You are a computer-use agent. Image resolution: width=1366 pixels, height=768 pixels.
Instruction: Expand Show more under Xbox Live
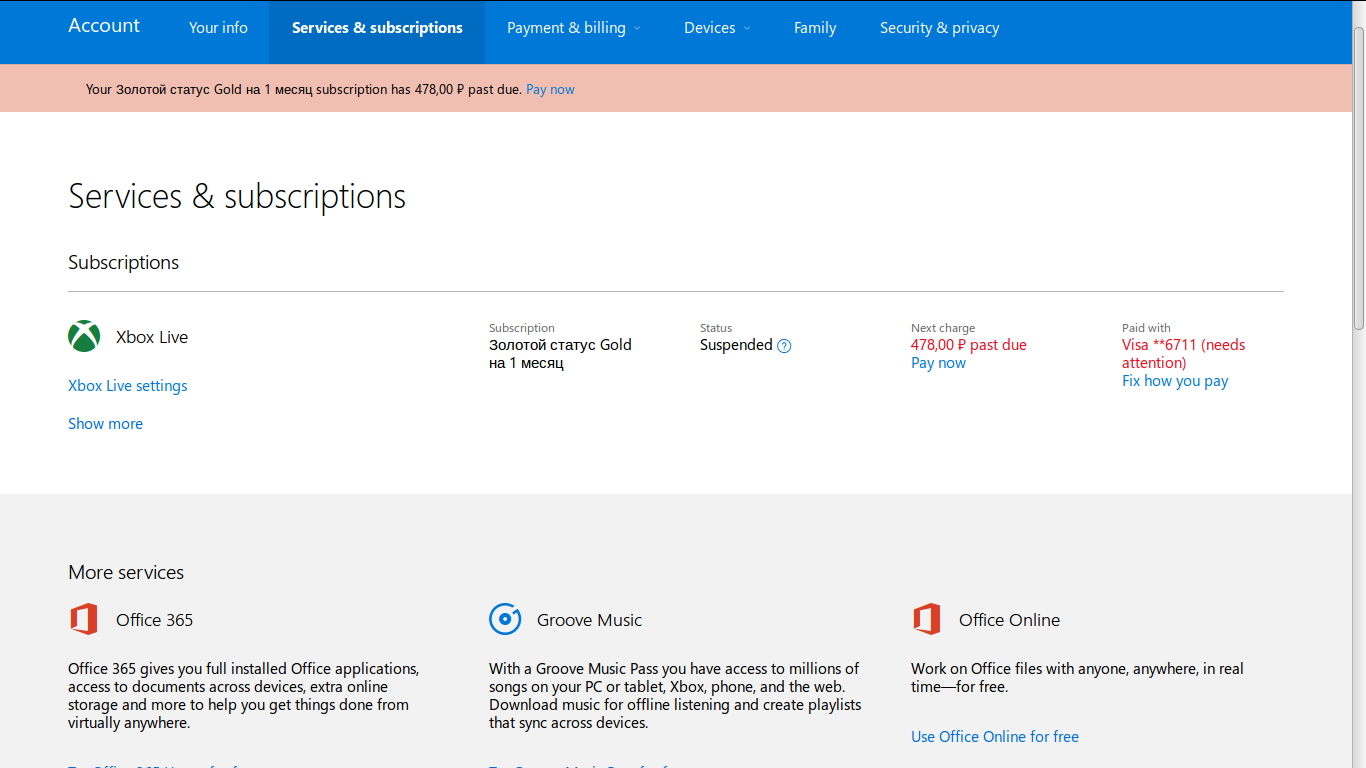point(105,424)
